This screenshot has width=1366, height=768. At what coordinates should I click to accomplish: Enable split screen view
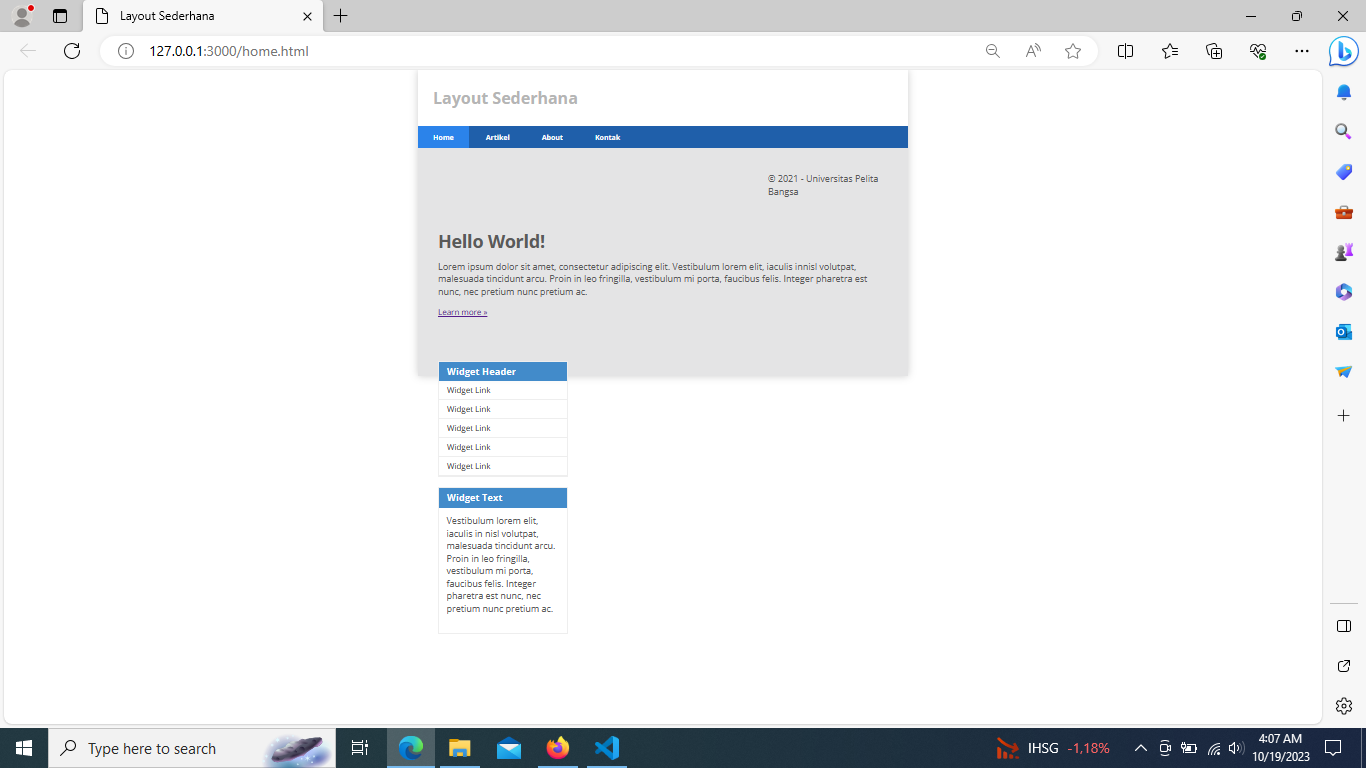tap(1125, 51)
